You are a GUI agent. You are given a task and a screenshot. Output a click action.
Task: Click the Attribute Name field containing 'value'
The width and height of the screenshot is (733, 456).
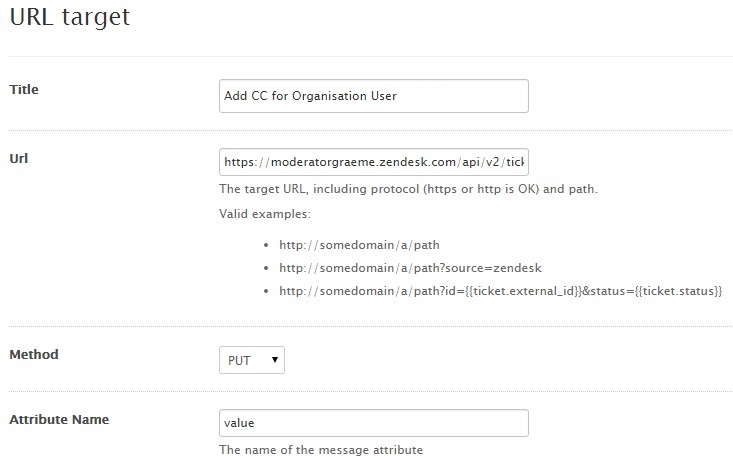pyautogui.click(x=373, y=424)
